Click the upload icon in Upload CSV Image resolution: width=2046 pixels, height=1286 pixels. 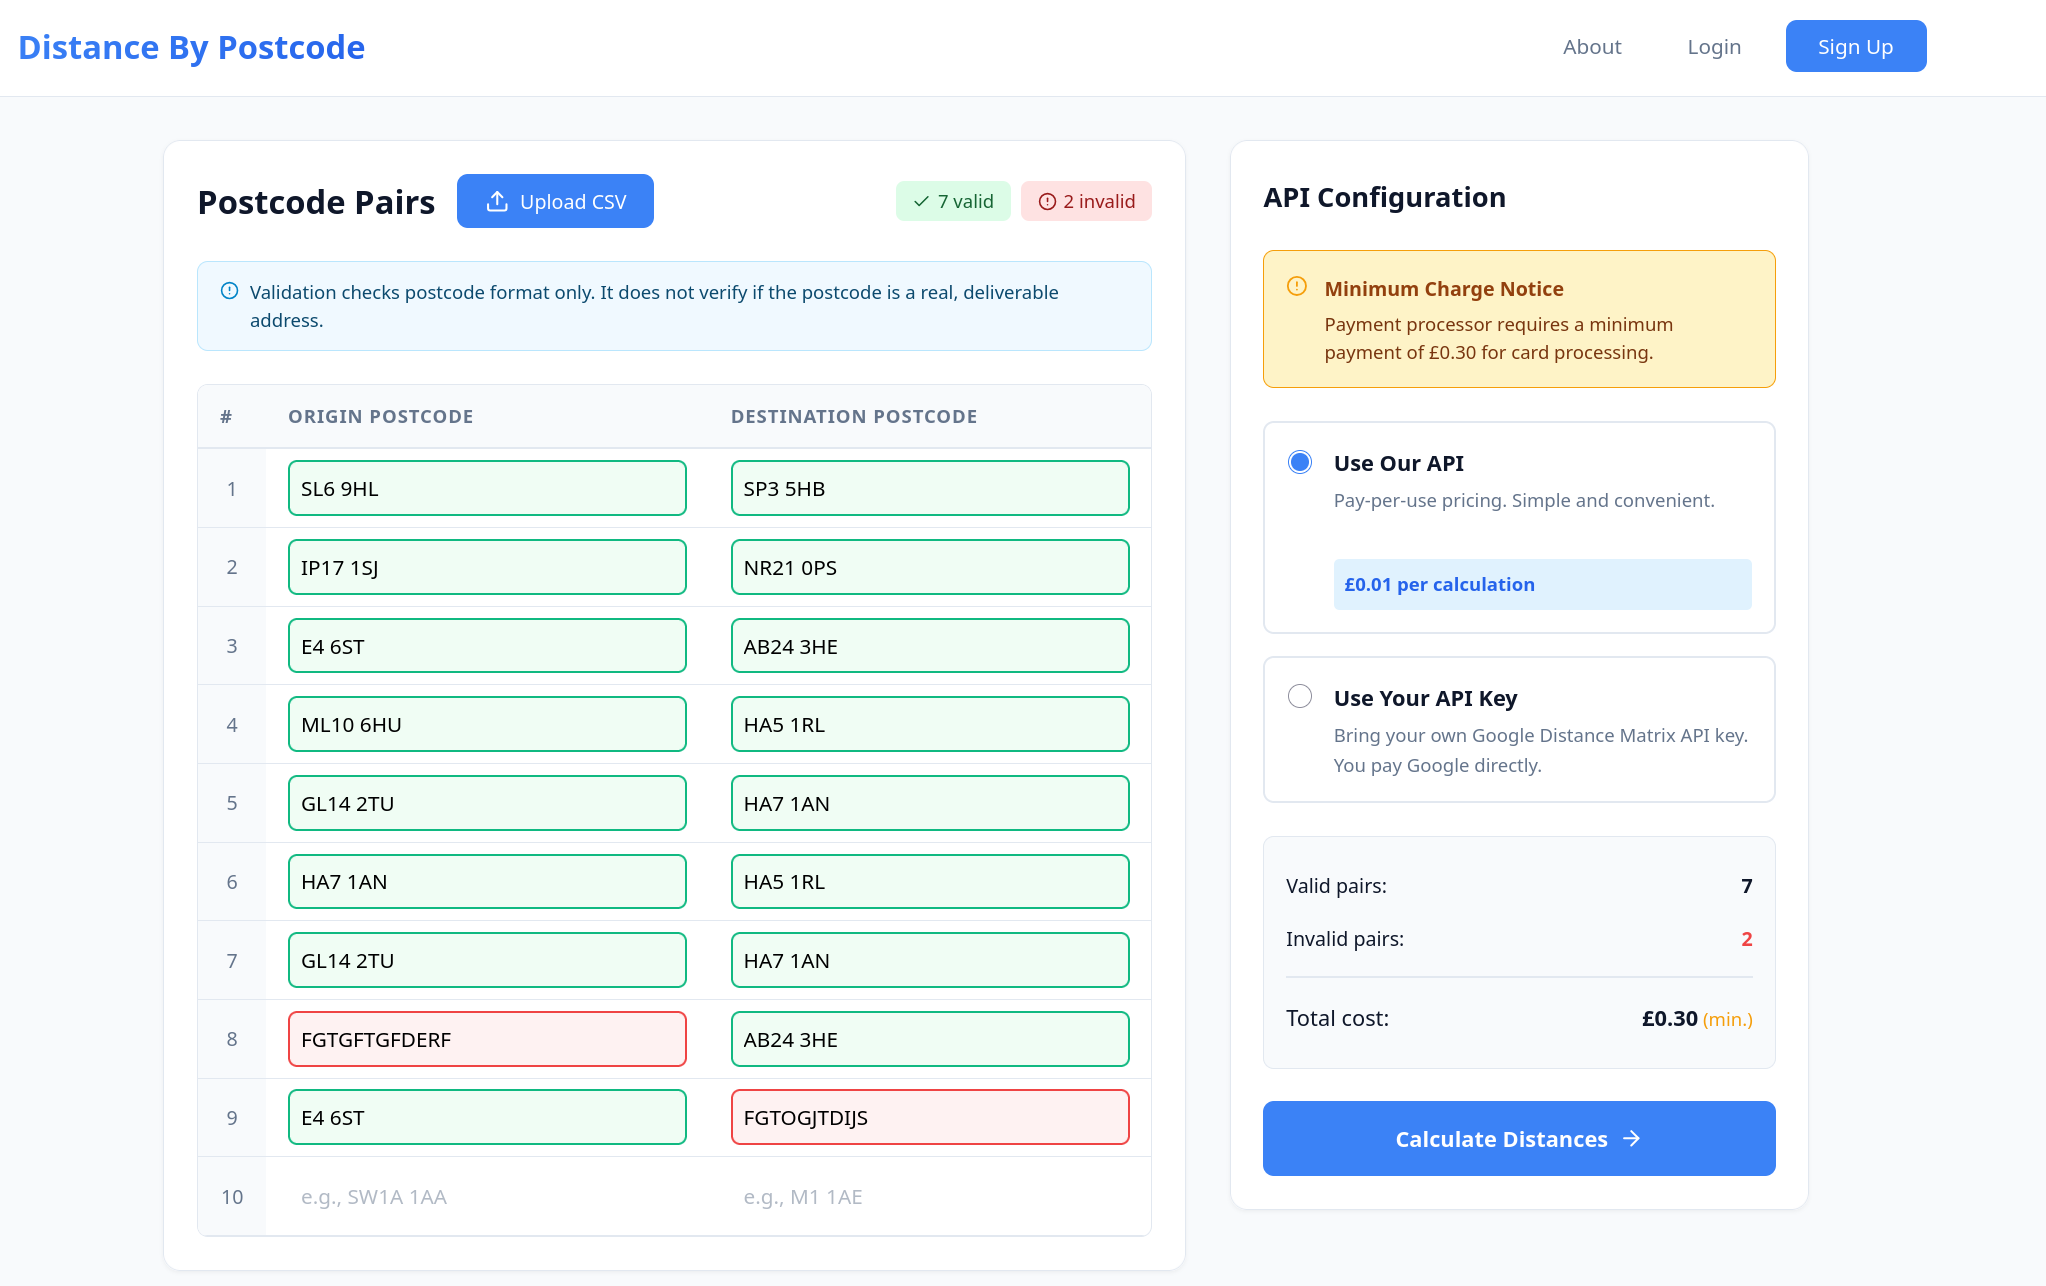(x=497, y=202)
